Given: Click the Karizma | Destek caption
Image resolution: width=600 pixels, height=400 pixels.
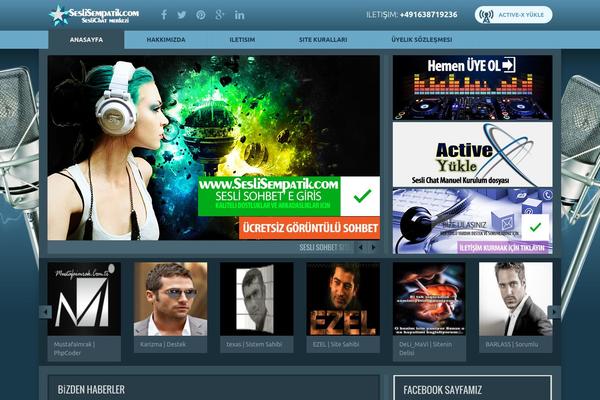Looking at the screenshot, I should [163, 344].
